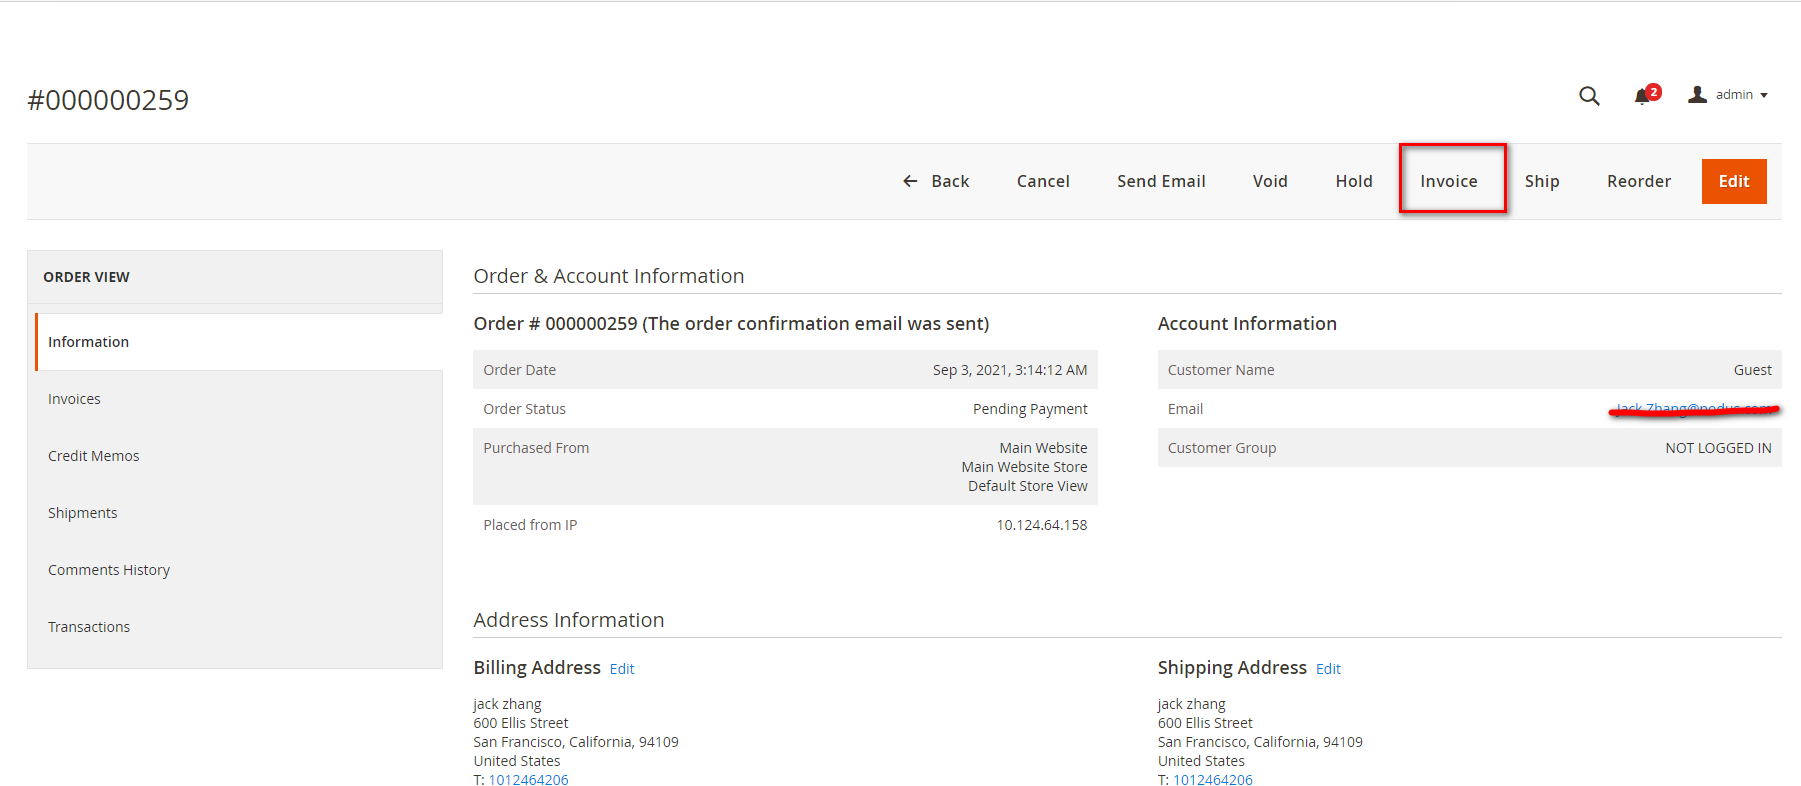
Task: Open the notifications bell icon
Action: [x=1642, y=96]
